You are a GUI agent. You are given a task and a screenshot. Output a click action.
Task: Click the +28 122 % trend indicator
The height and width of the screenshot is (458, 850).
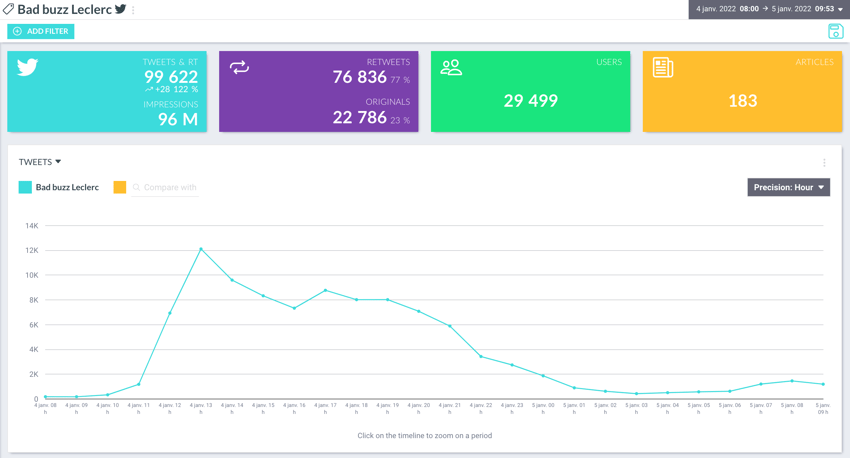tap(171, 89)
